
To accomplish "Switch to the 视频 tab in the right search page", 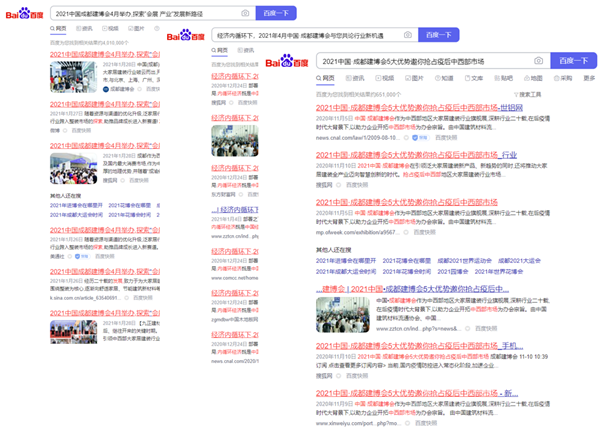I will pyautogui.click(x=385, y=78).
